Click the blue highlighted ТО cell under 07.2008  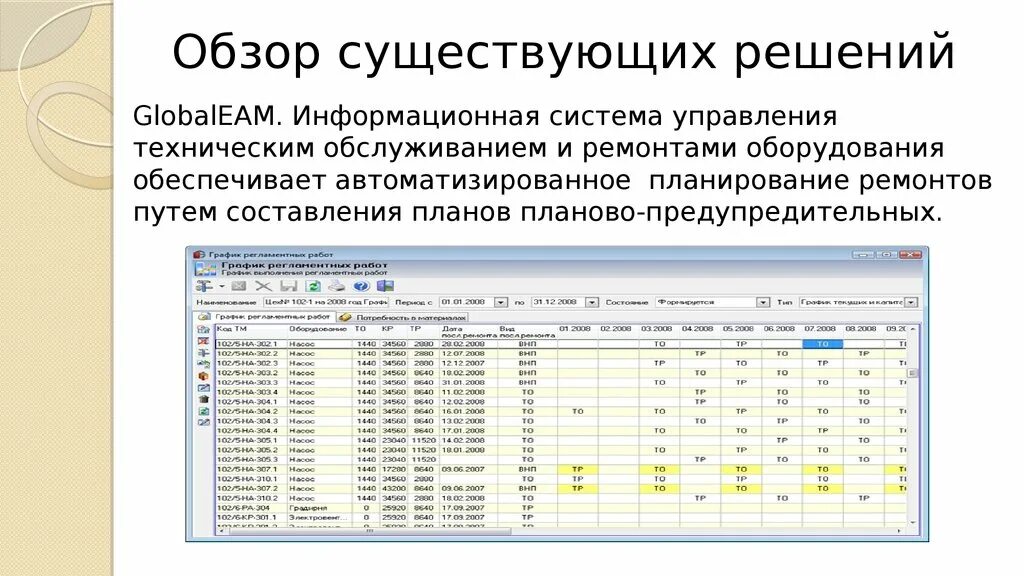pos(822,344)
